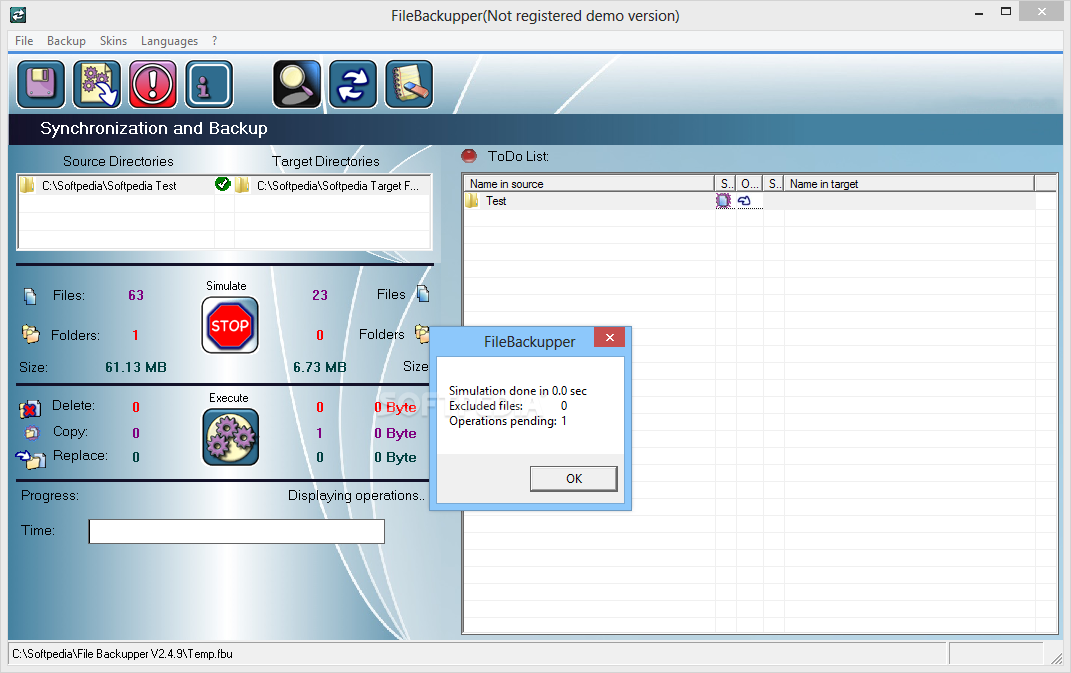This screenshot has height=673, width=1071.
Task: Click the Copy operation icon
Action: pyautogui.click(x=31, y=432)
